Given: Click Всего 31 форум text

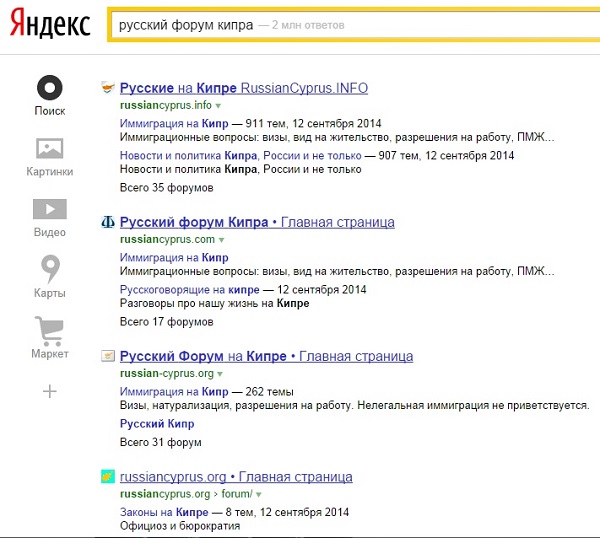Looking at the screenshot, I should 160,442.
